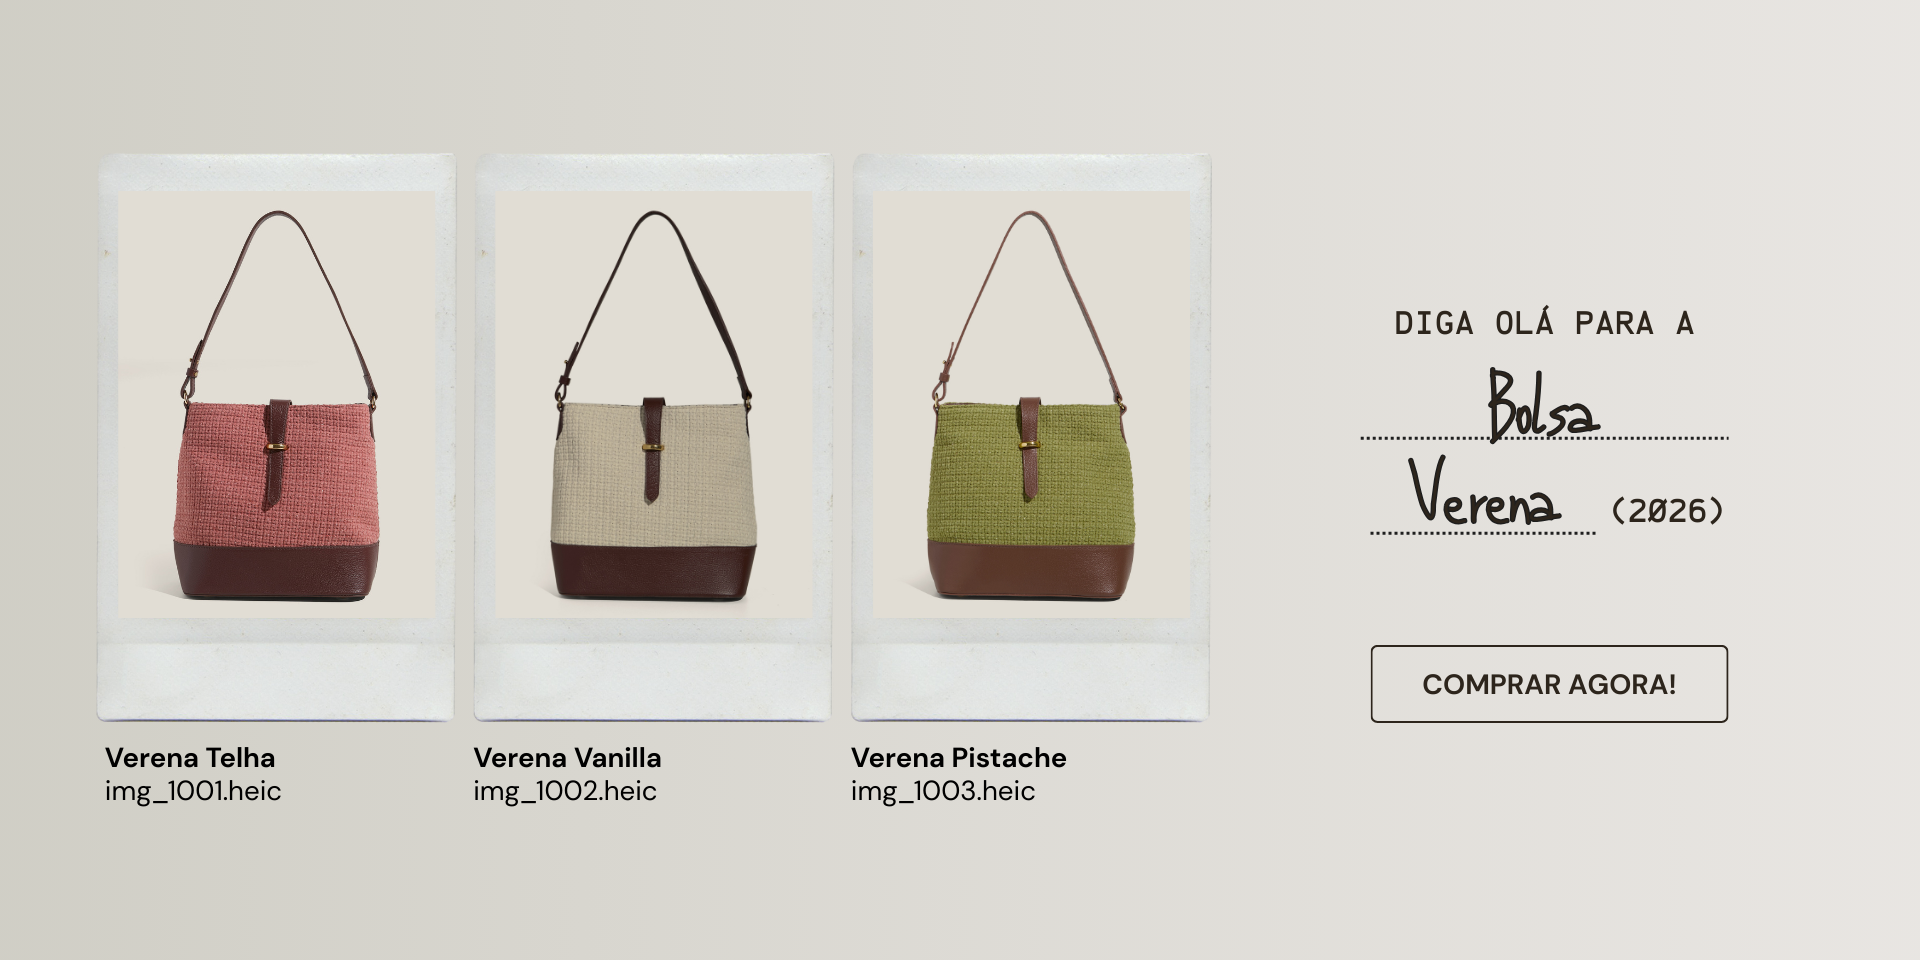
Task: Click the Verena Telha product name
Action: pyautogui.click(x=190, y=758)
